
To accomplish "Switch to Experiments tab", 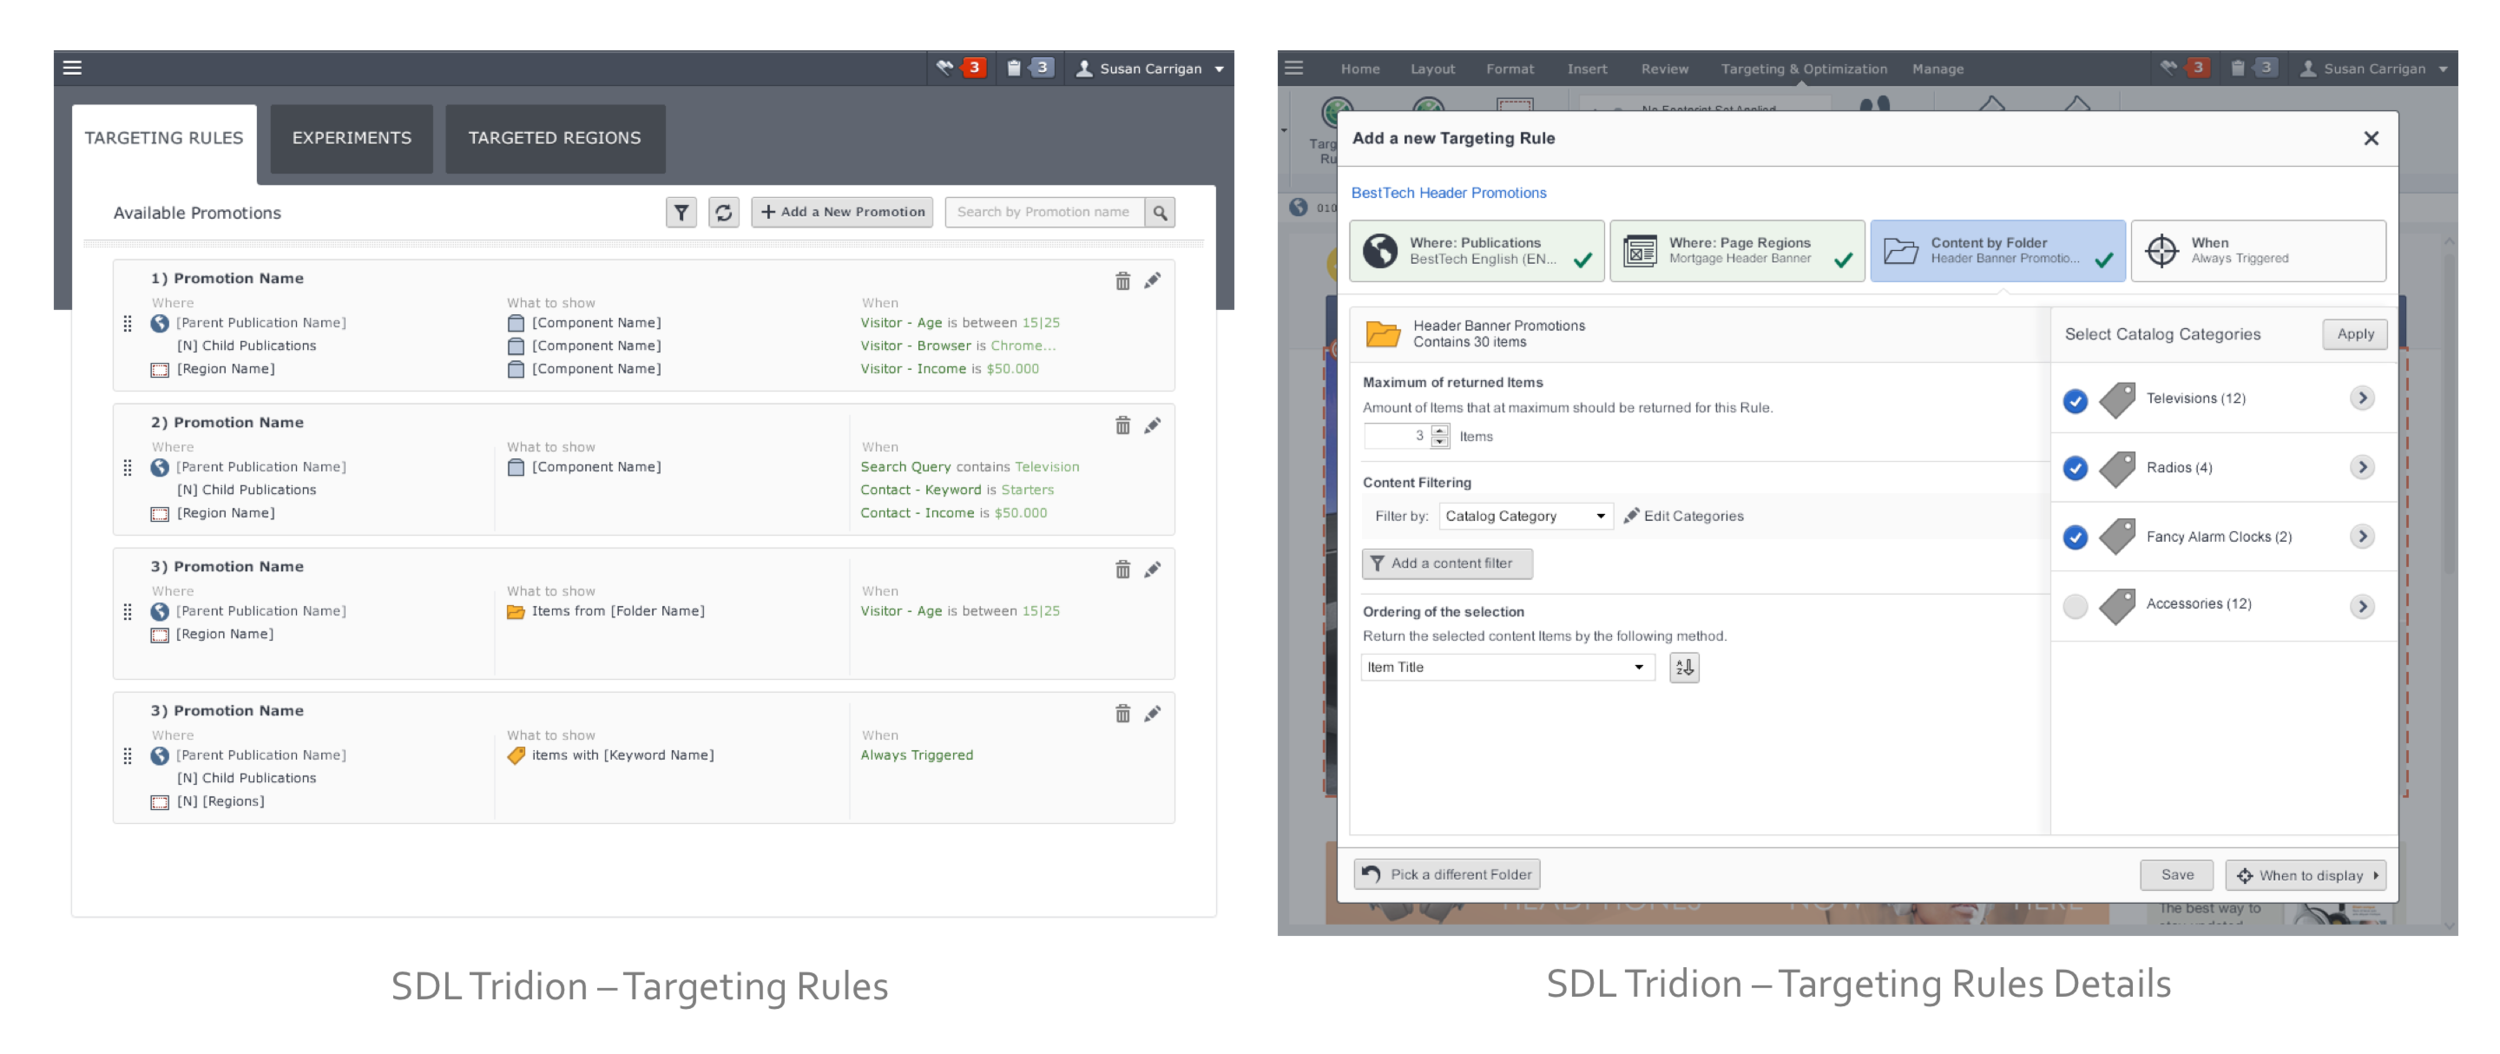I will [351, 138].
